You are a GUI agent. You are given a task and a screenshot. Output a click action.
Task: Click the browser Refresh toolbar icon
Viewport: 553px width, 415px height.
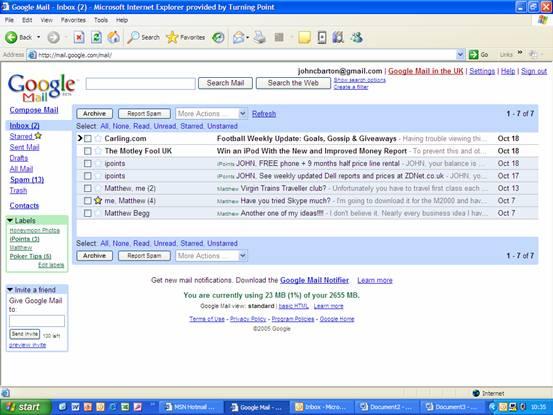(x=96, y=37)
